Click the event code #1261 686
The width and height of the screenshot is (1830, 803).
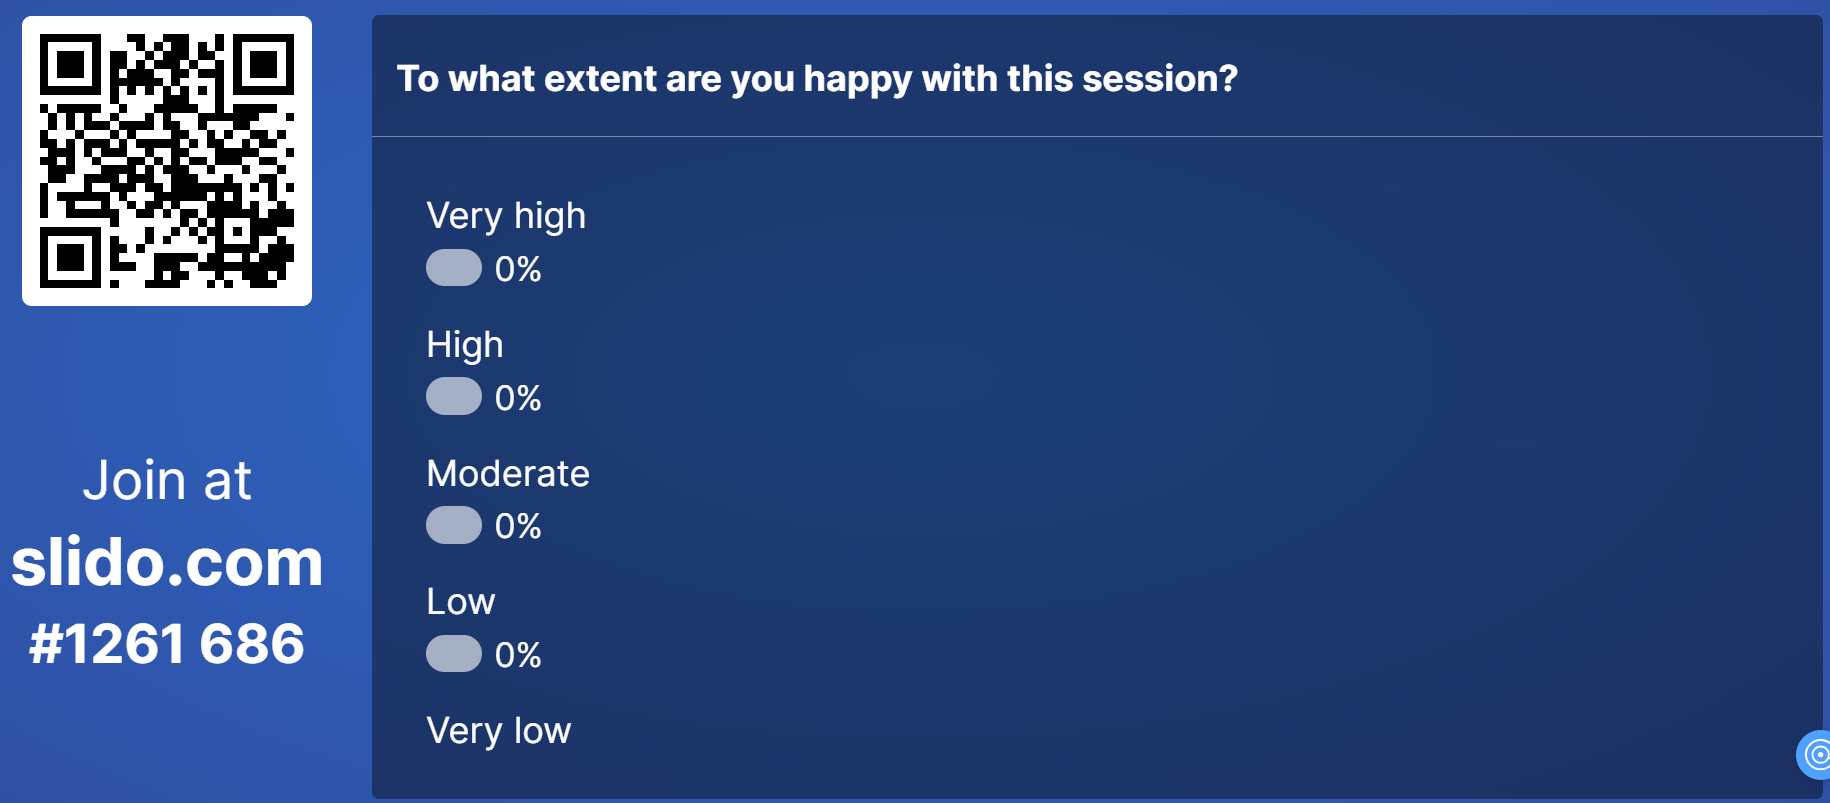[x=167, y=643]
